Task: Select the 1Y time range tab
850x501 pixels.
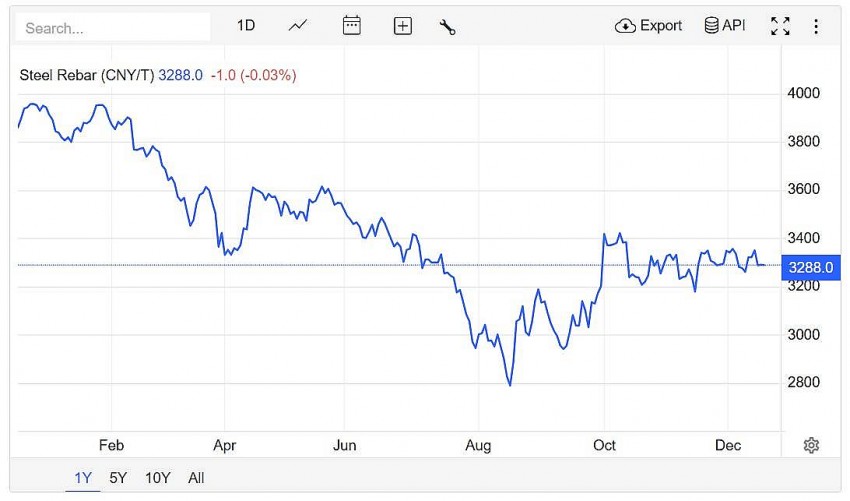Action: 83,478
